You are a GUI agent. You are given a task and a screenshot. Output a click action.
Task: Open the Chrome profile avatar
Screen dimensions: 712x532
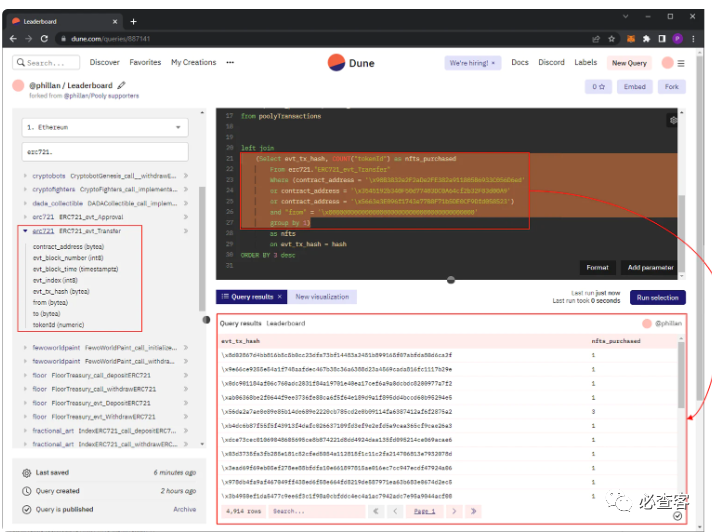[677, 39]
